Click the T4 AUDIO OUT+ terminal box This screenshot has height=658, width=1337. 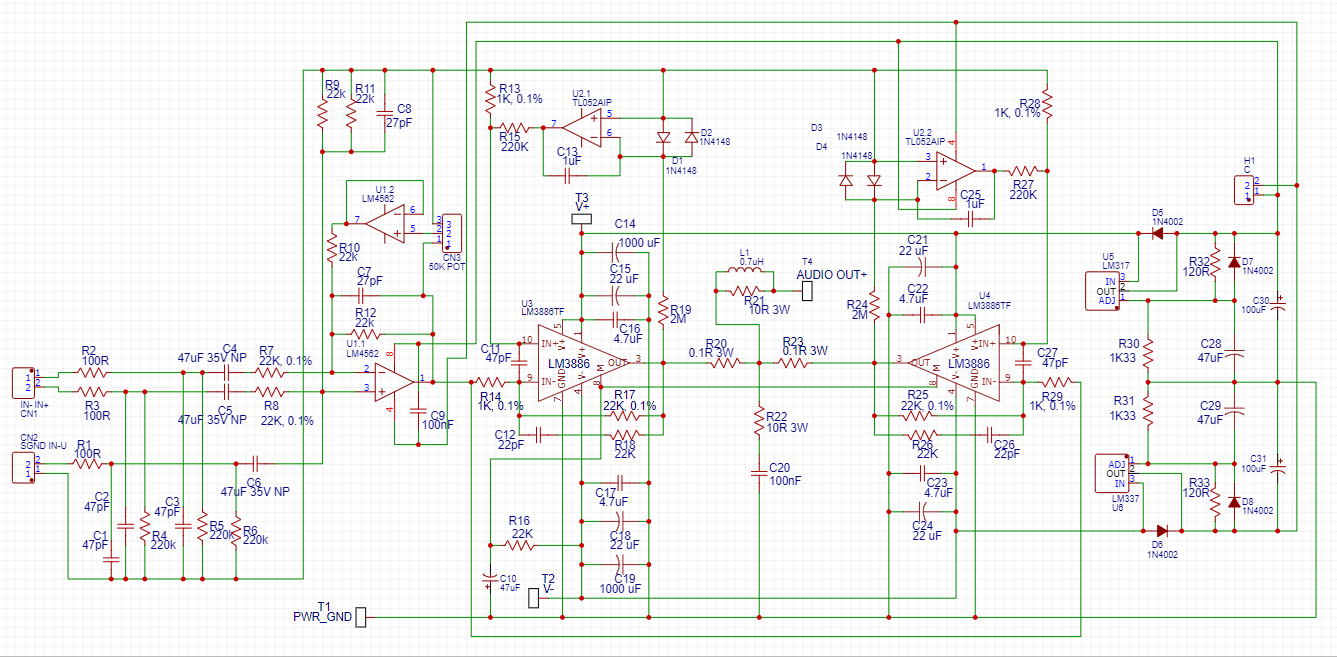(808, 290)
